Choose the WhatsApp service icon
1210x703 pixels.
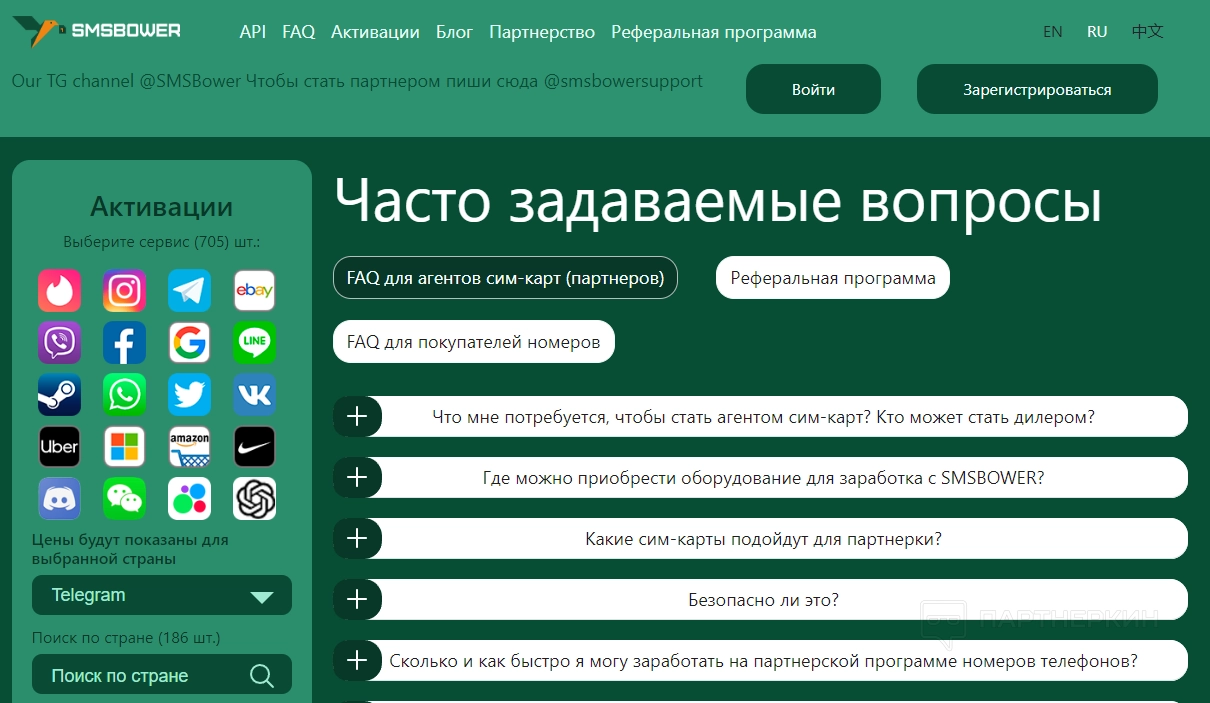pyautogui.click(x=124, y=395)
